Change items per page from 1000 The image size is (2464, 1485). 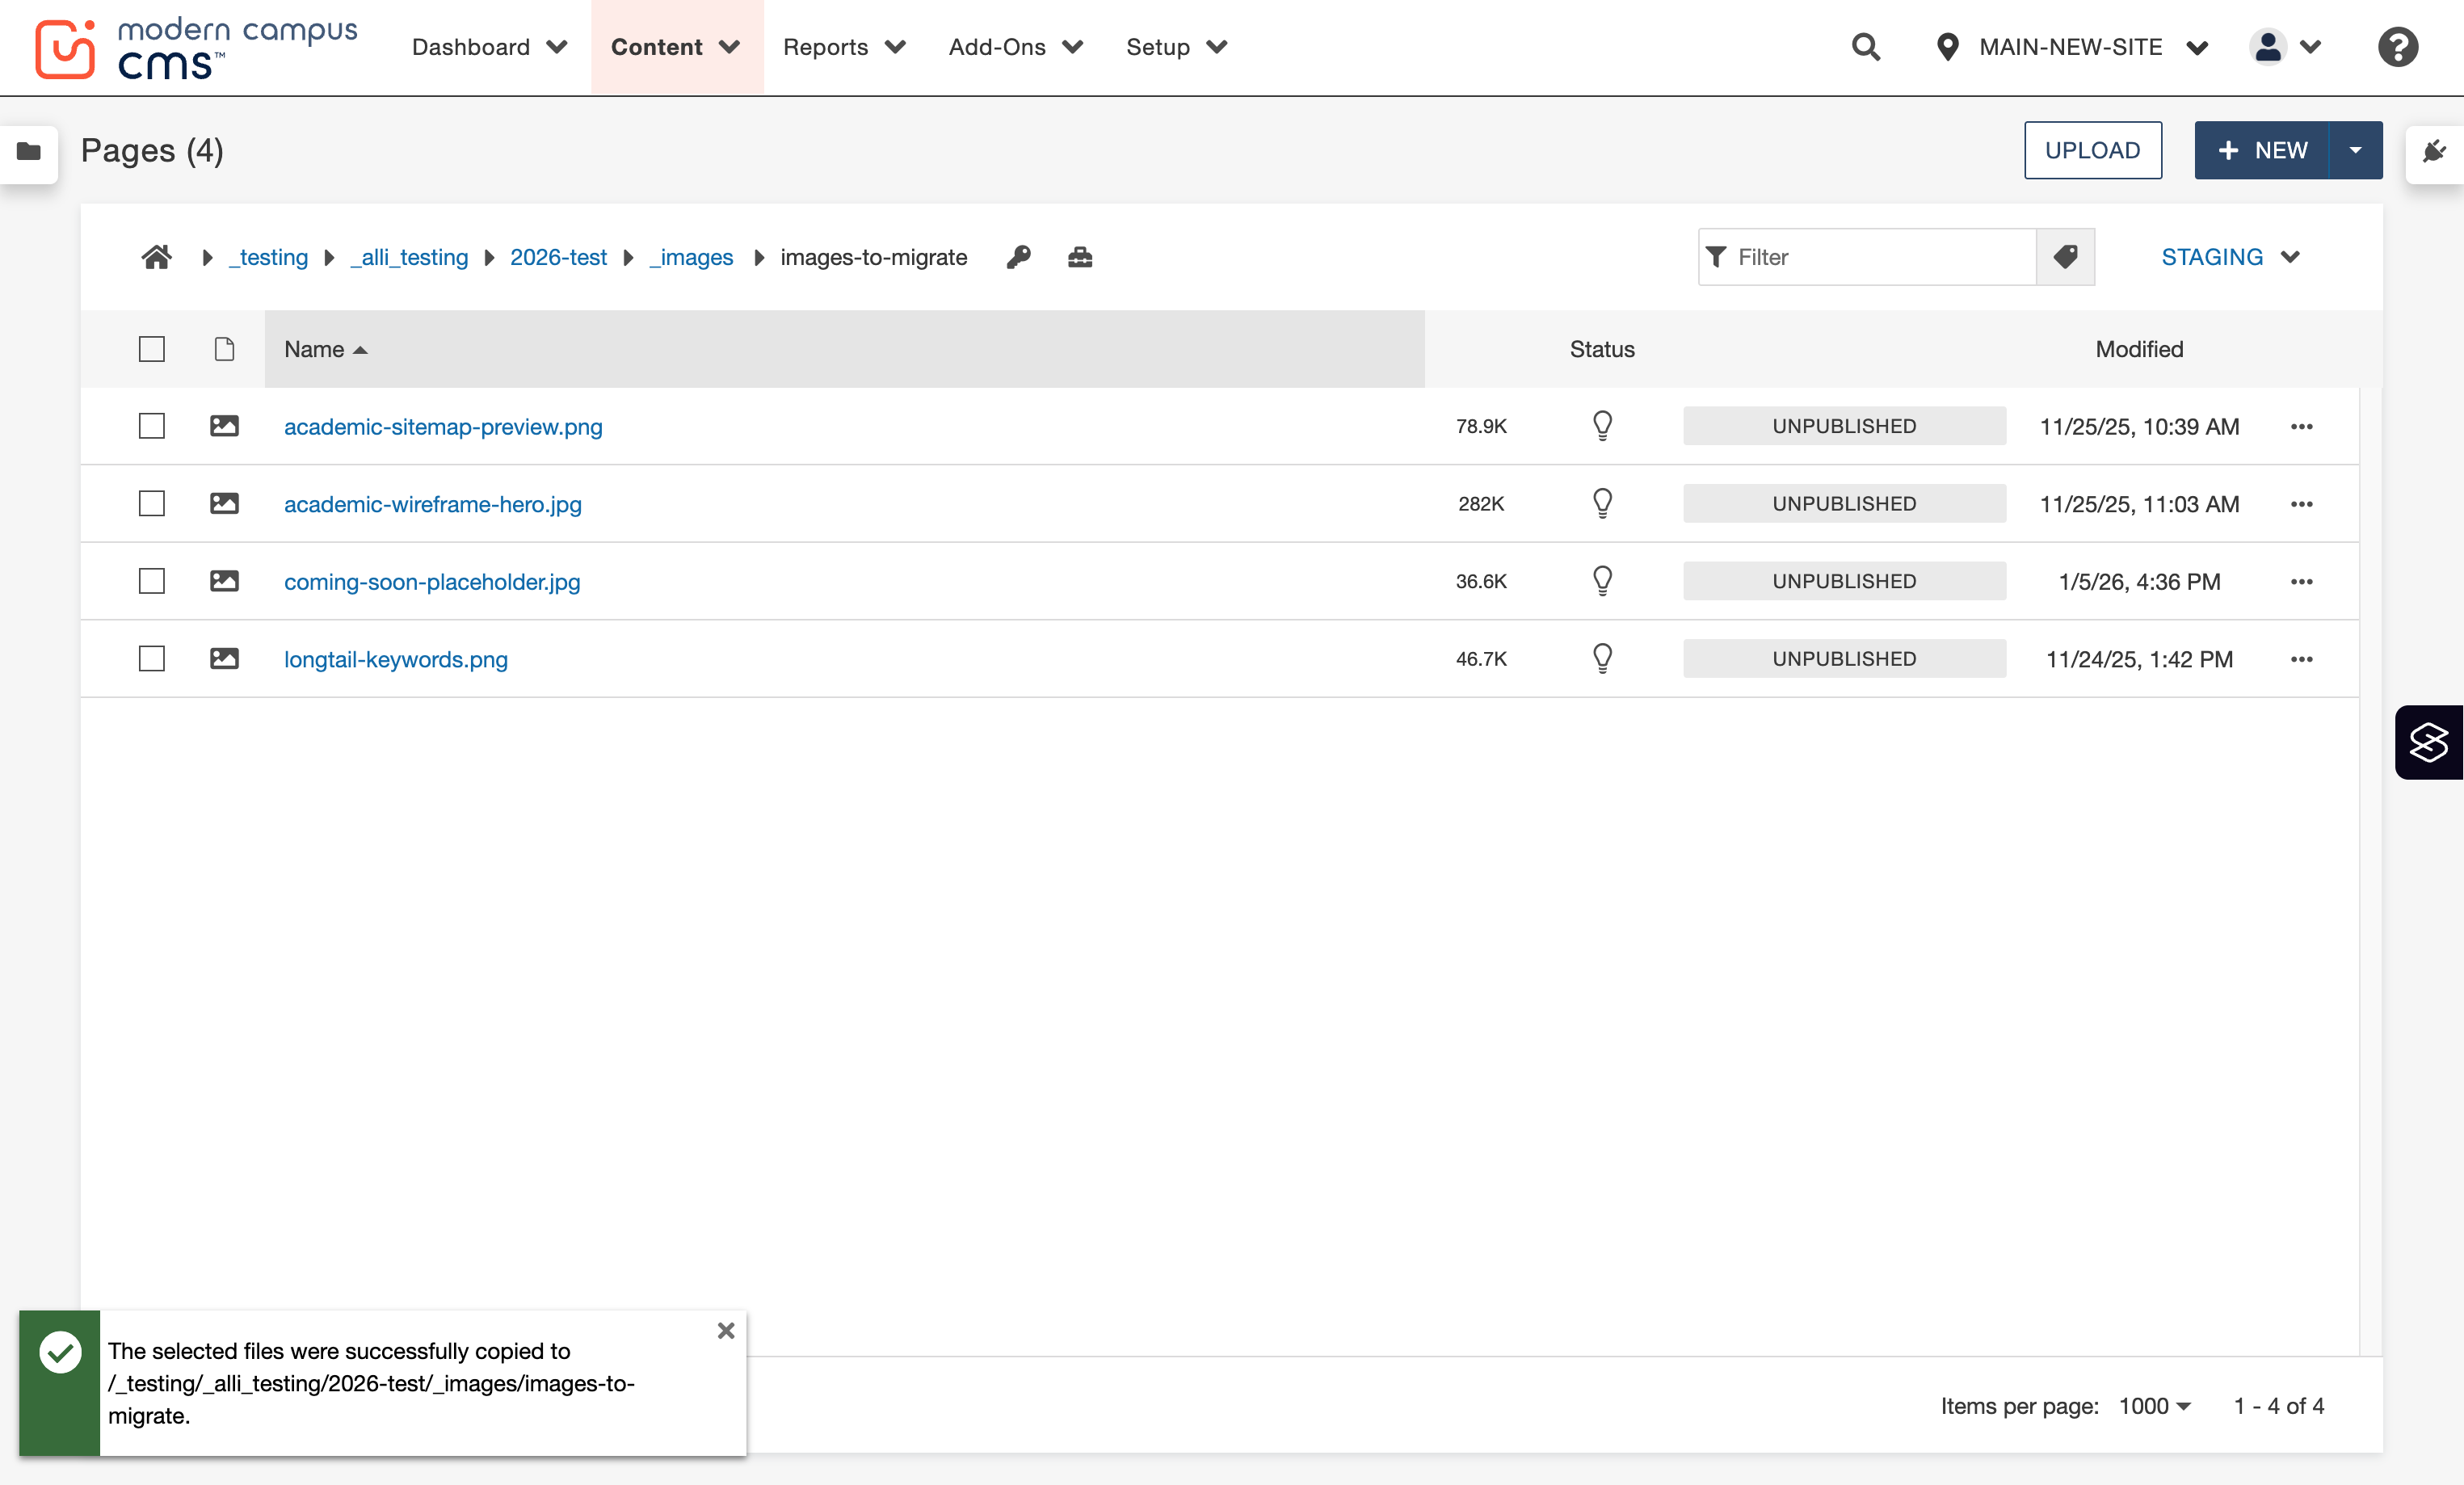click(x=2154, y=1406)
